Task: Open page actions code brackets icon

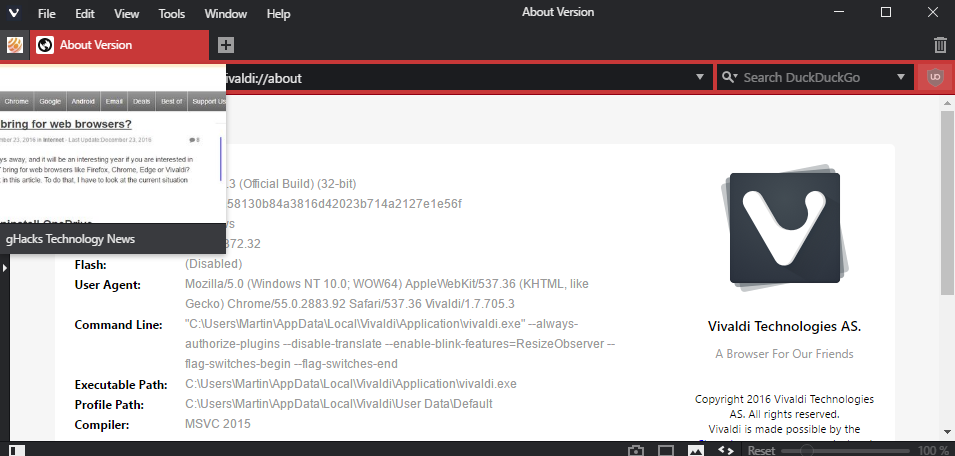Action: (725, 451)
